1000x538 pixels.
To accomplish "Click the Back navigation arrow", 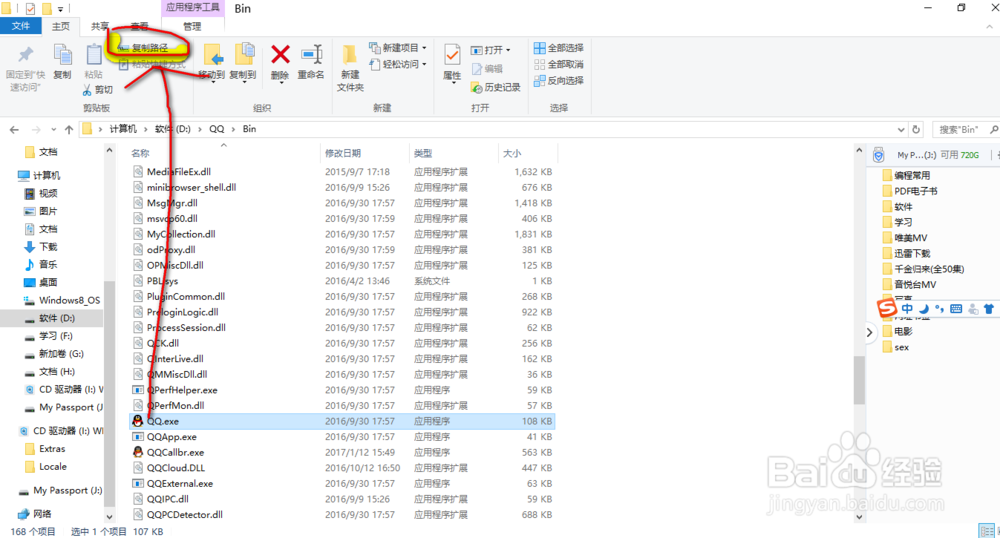I will pyautogui.click(x=14, y=129).
